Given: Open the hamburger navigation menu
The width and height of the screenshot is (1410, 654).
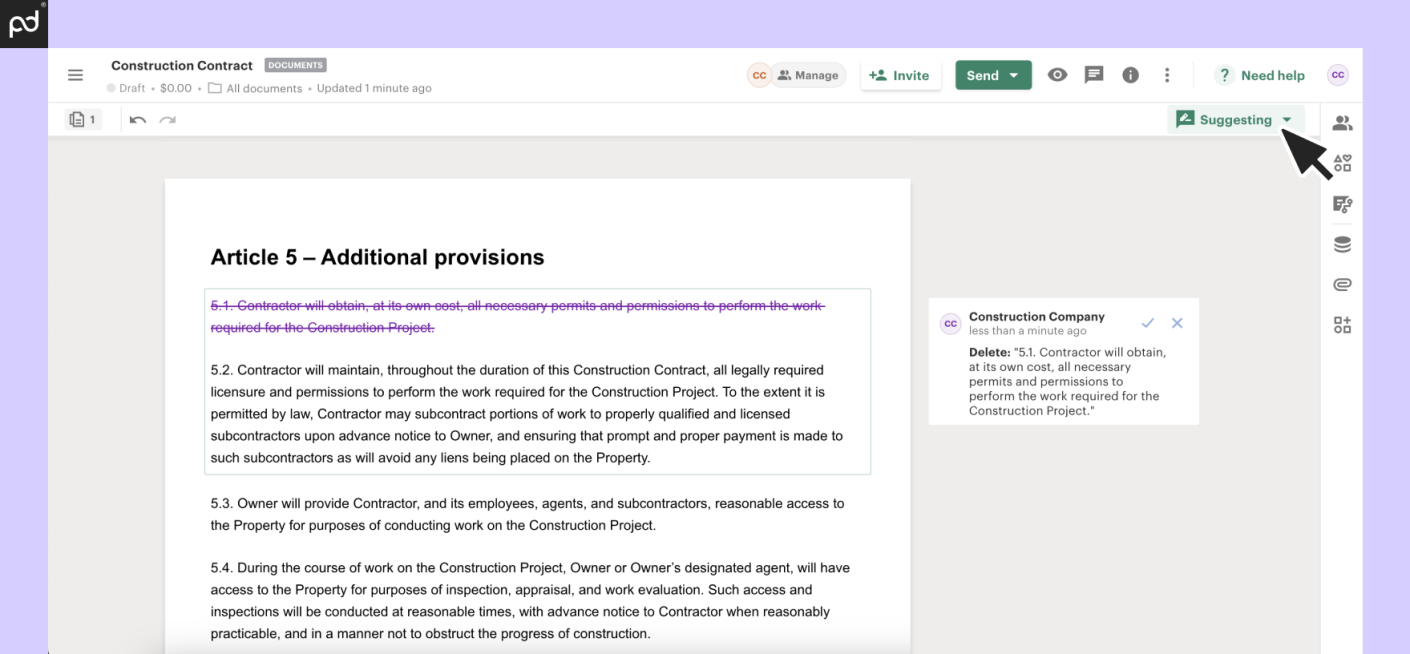Looking at the screenshot, I should pyautogui.click(x=75, y=76).
